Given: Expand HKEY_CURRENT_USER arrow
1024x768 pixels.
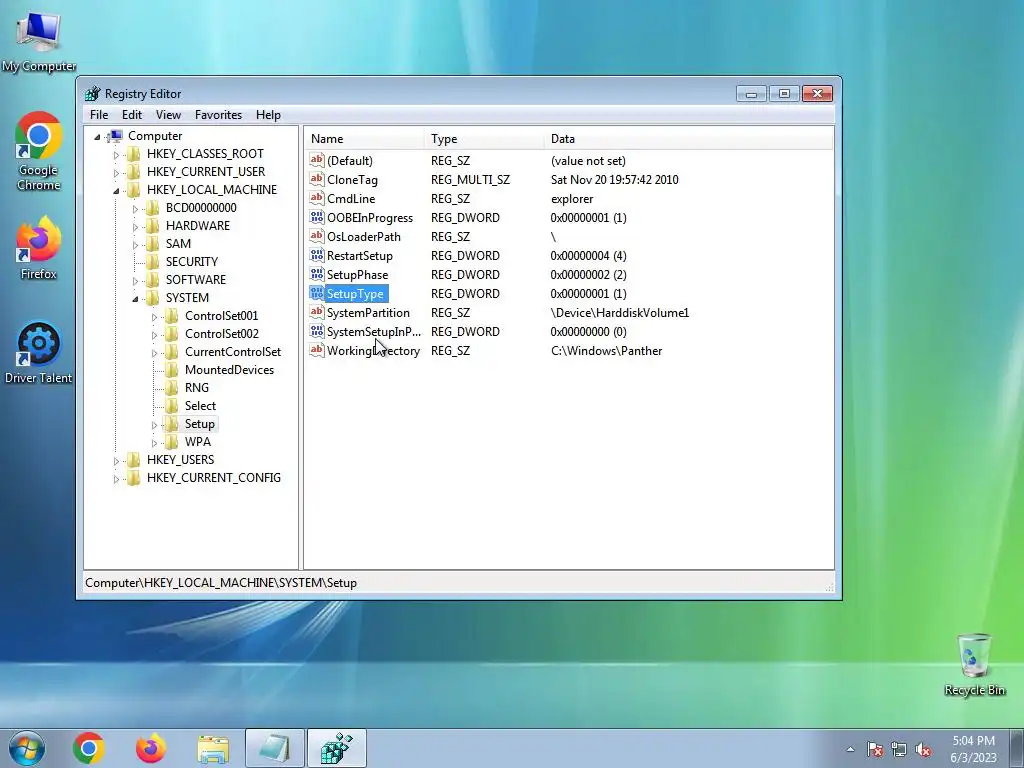Looking at the screenshot, I should pyautogui.click(x=116, y=173).
